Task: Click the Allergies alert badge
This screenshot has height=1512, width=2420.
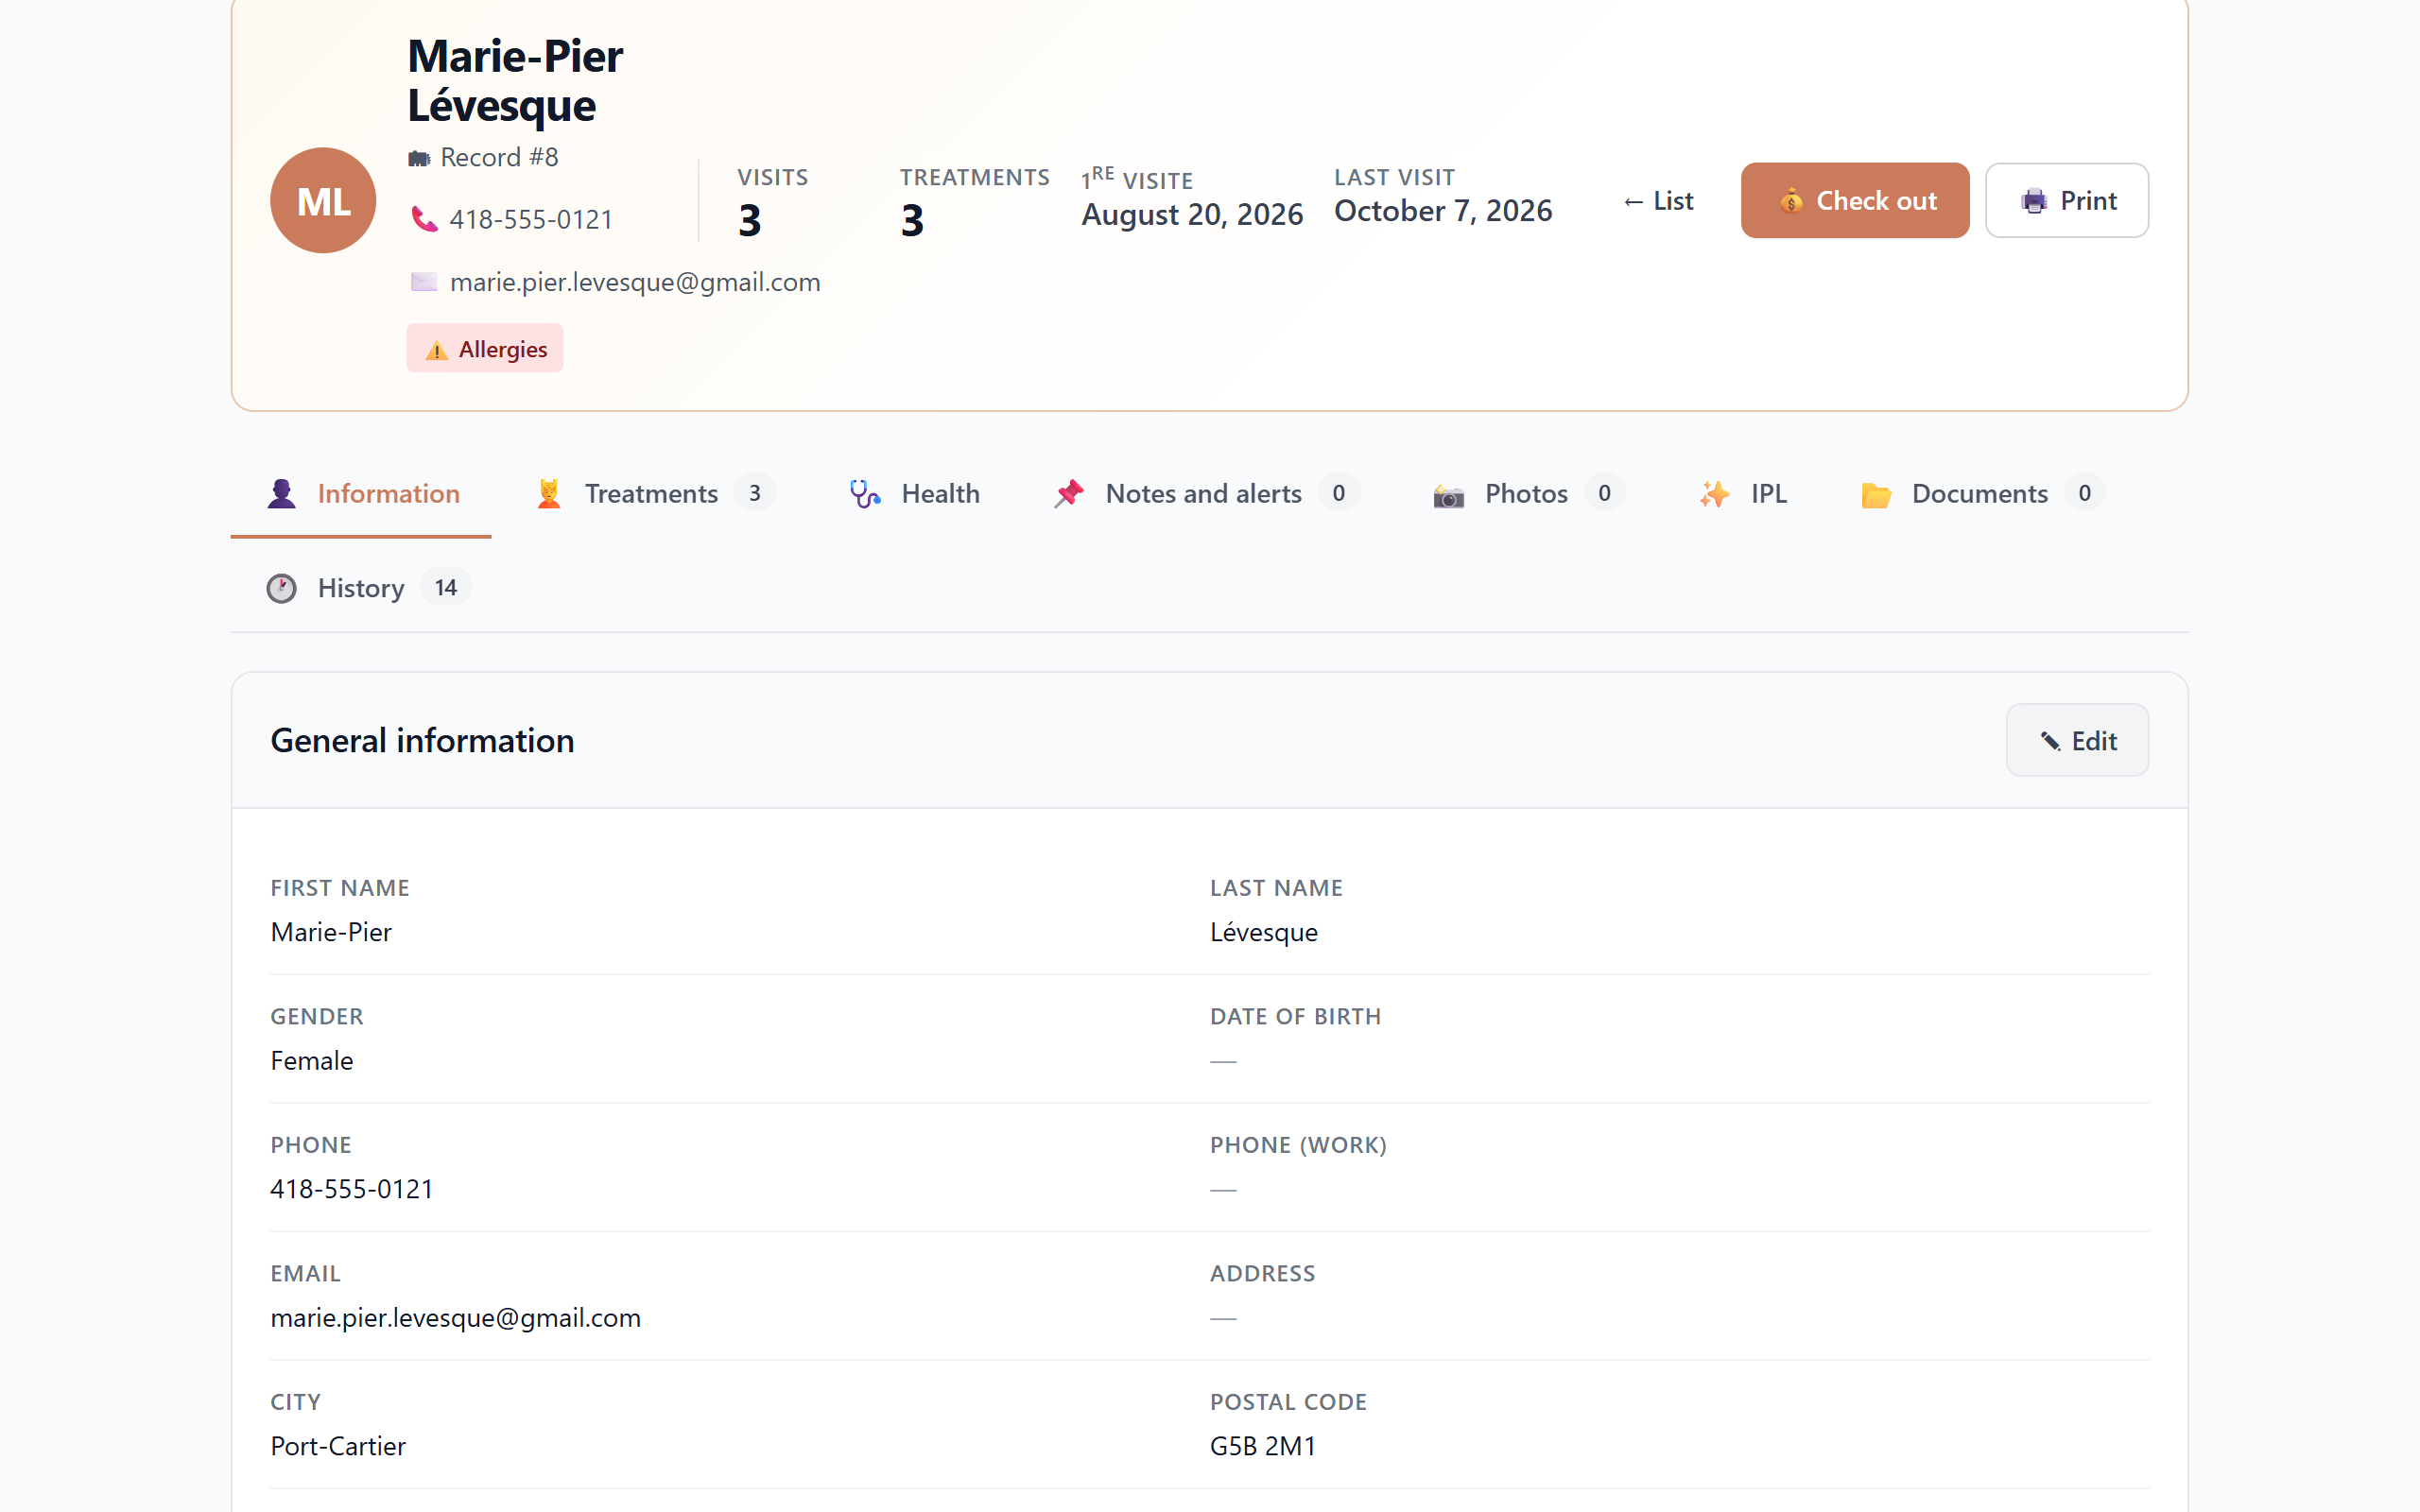Action: 485,349
